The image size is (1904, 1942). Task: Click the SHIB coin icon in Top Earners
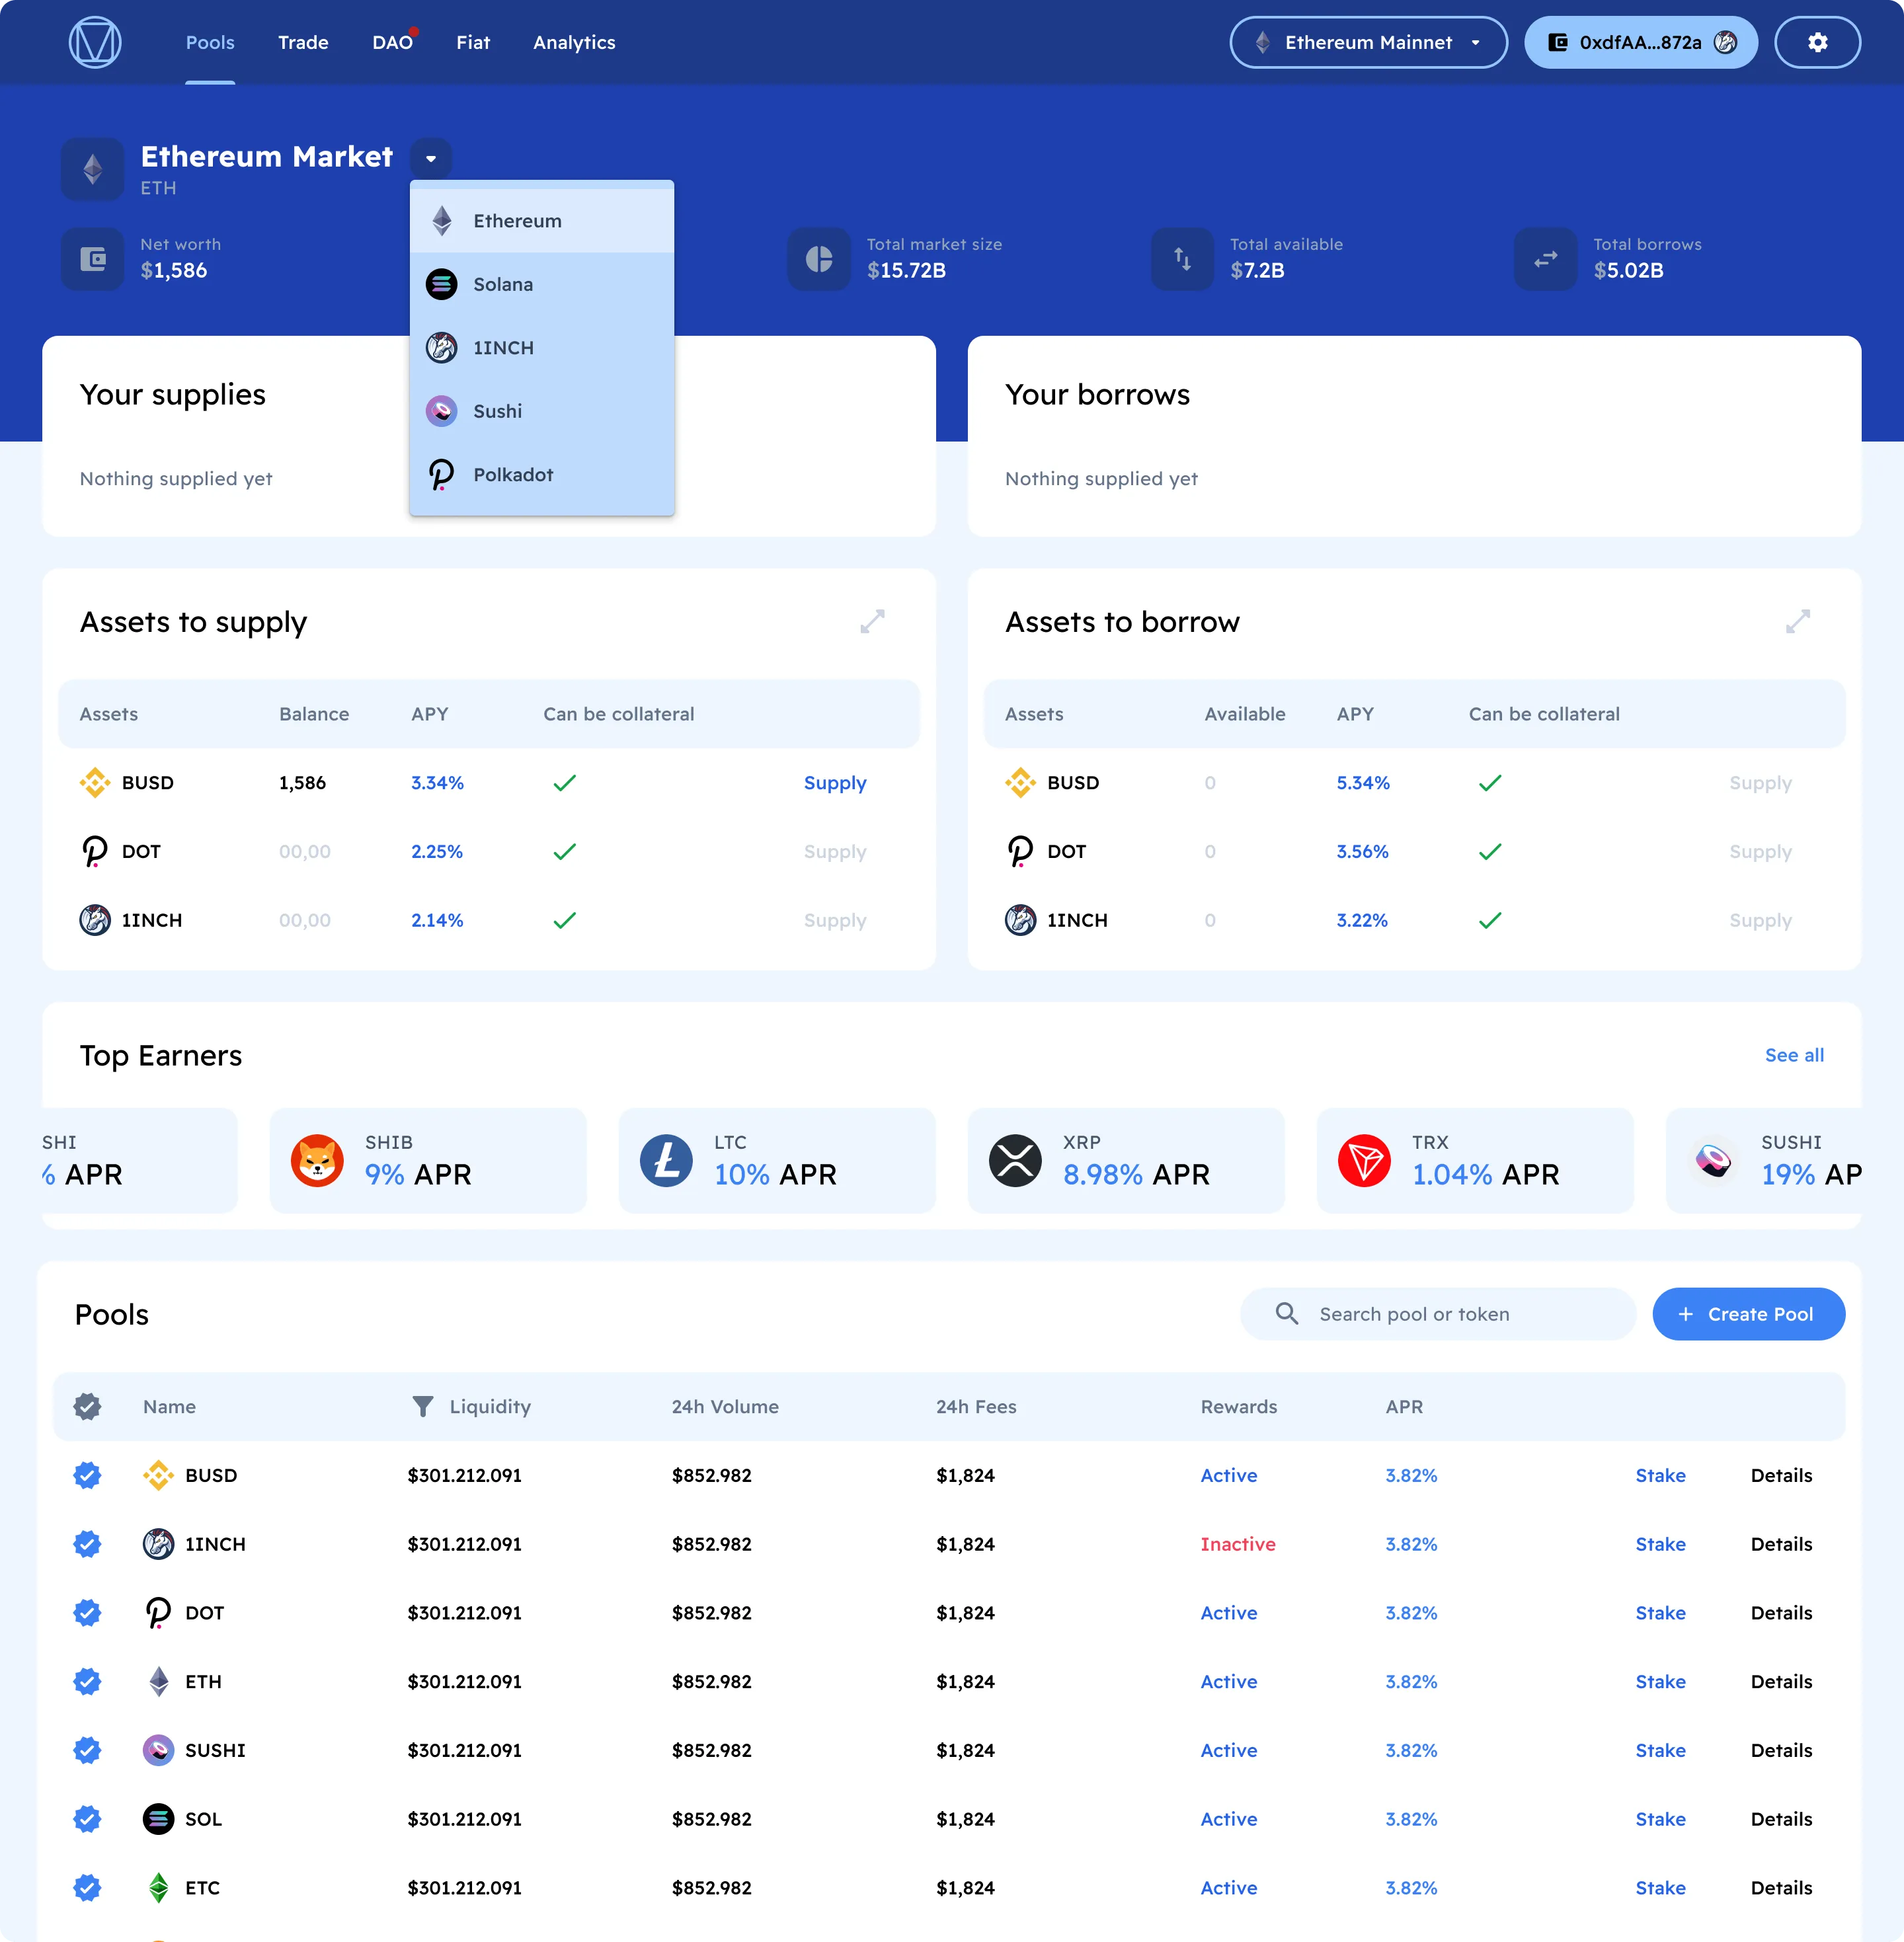tap(317, 1160)
